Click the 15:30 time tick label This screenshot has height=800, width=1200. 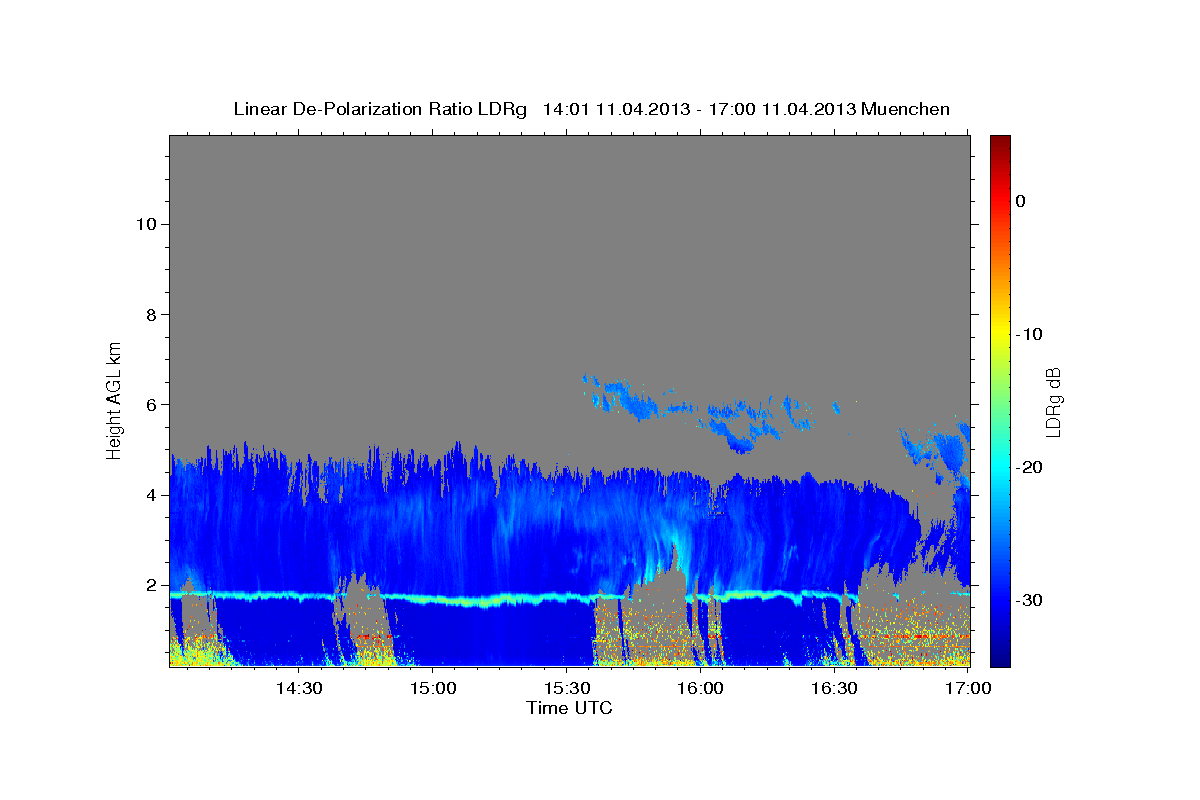coord(567,689)
